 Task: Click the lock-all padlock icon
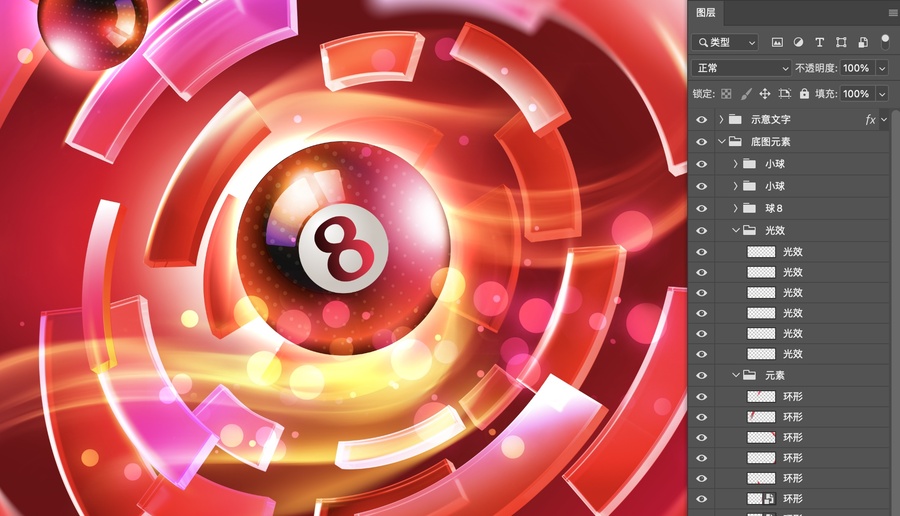[x=804, y=94]
